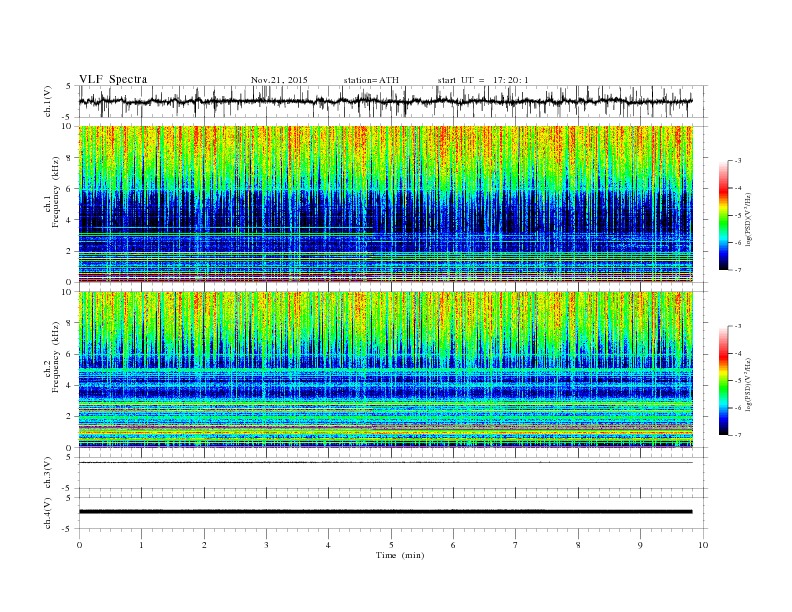Screen dimensions: 792x612
Task: Click the '6' time axis tick label
Action: coord(453,545)
